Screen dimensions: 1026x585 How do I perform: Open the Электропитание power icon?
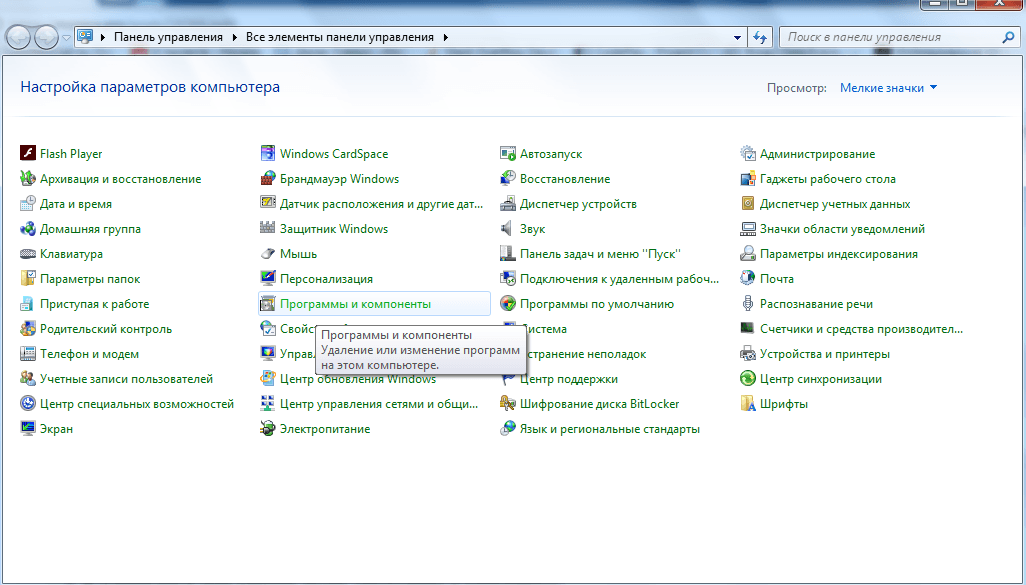268,429
